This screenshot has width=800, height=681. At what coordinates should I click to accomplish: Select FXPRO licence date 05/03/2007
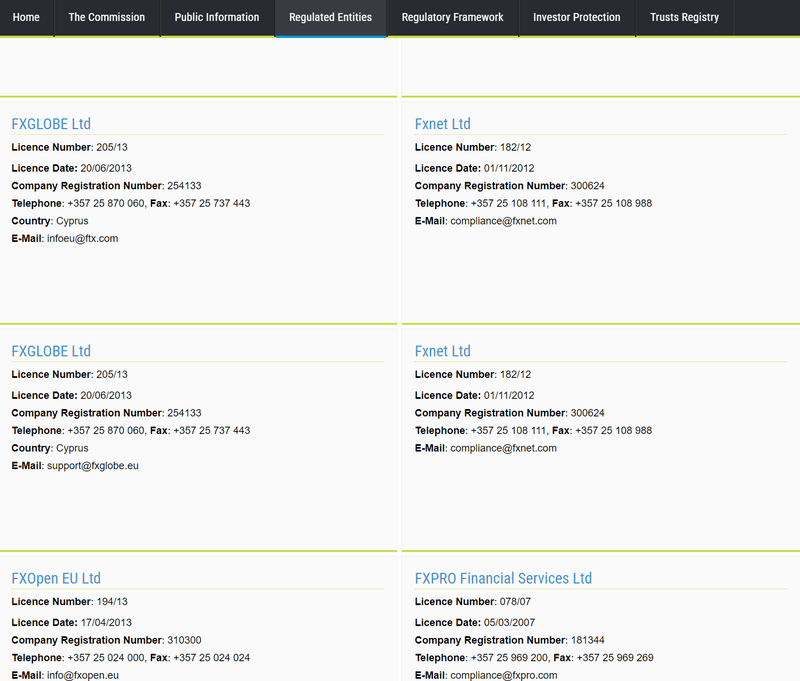click(509, 623)
